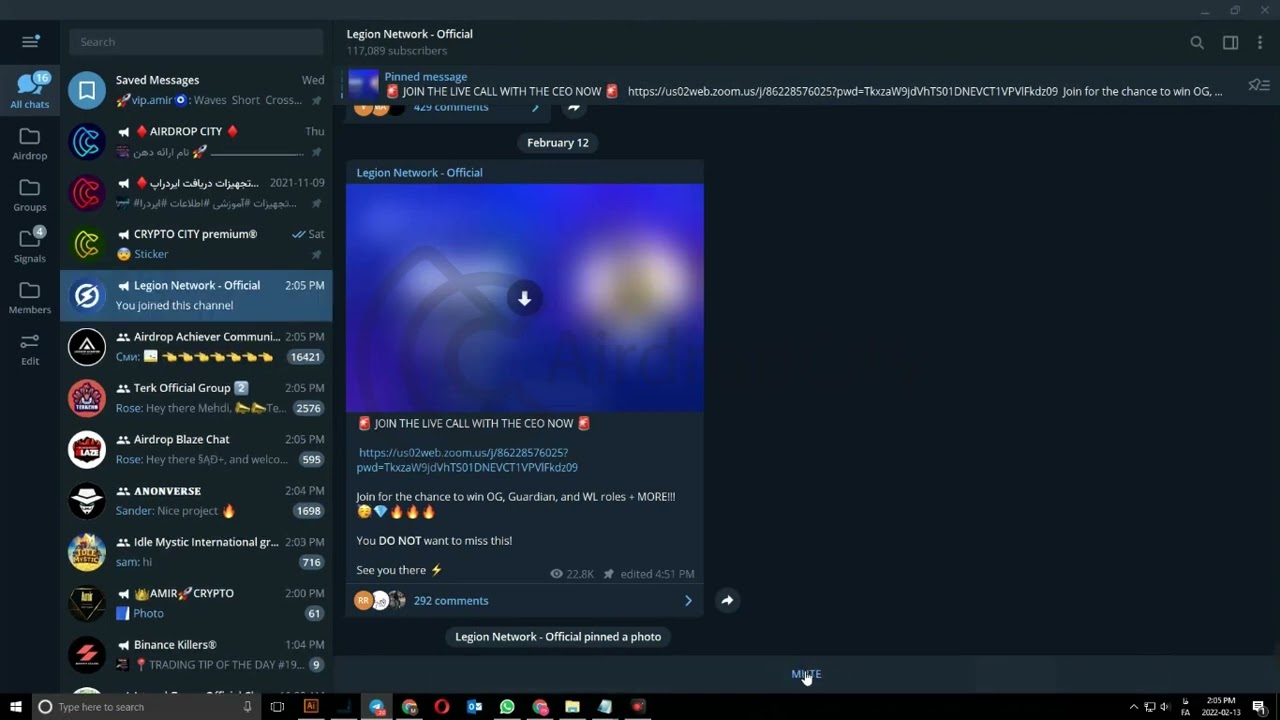This screenshot has width=1280, height=720.
Task: Download the photo in the post
Action: tap(524, 298)
